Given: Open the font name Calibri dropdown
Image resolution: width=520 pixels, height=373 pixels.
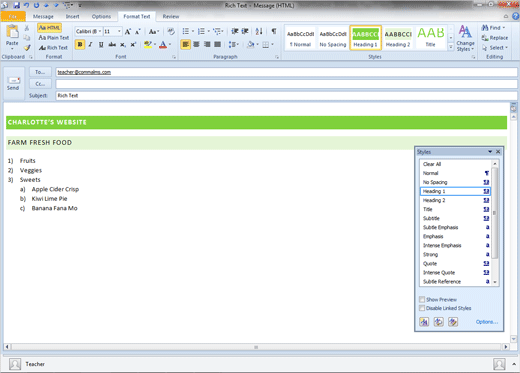Looking at the screenshot, I should tap(100, 31).
